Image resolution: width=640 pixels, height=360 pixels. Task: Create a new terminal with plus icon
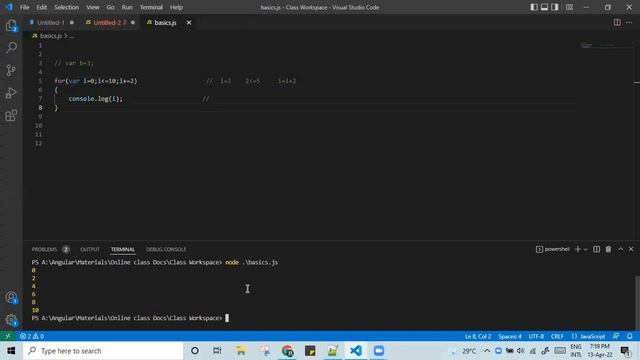[578, 249]
